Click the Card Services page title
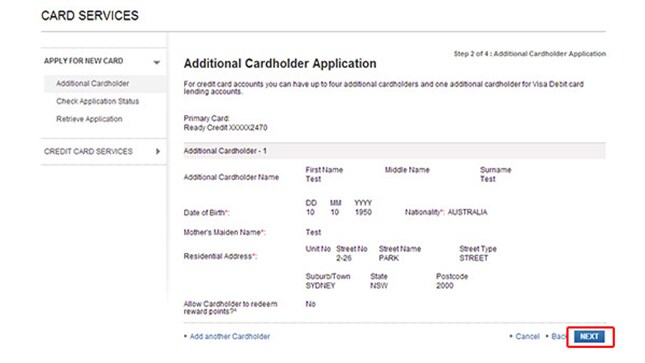 pos(90,16)
